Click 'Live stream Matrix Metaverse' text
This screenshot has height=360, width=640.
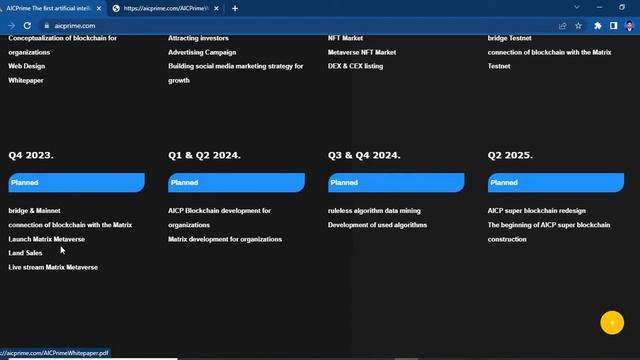[53, 267]
